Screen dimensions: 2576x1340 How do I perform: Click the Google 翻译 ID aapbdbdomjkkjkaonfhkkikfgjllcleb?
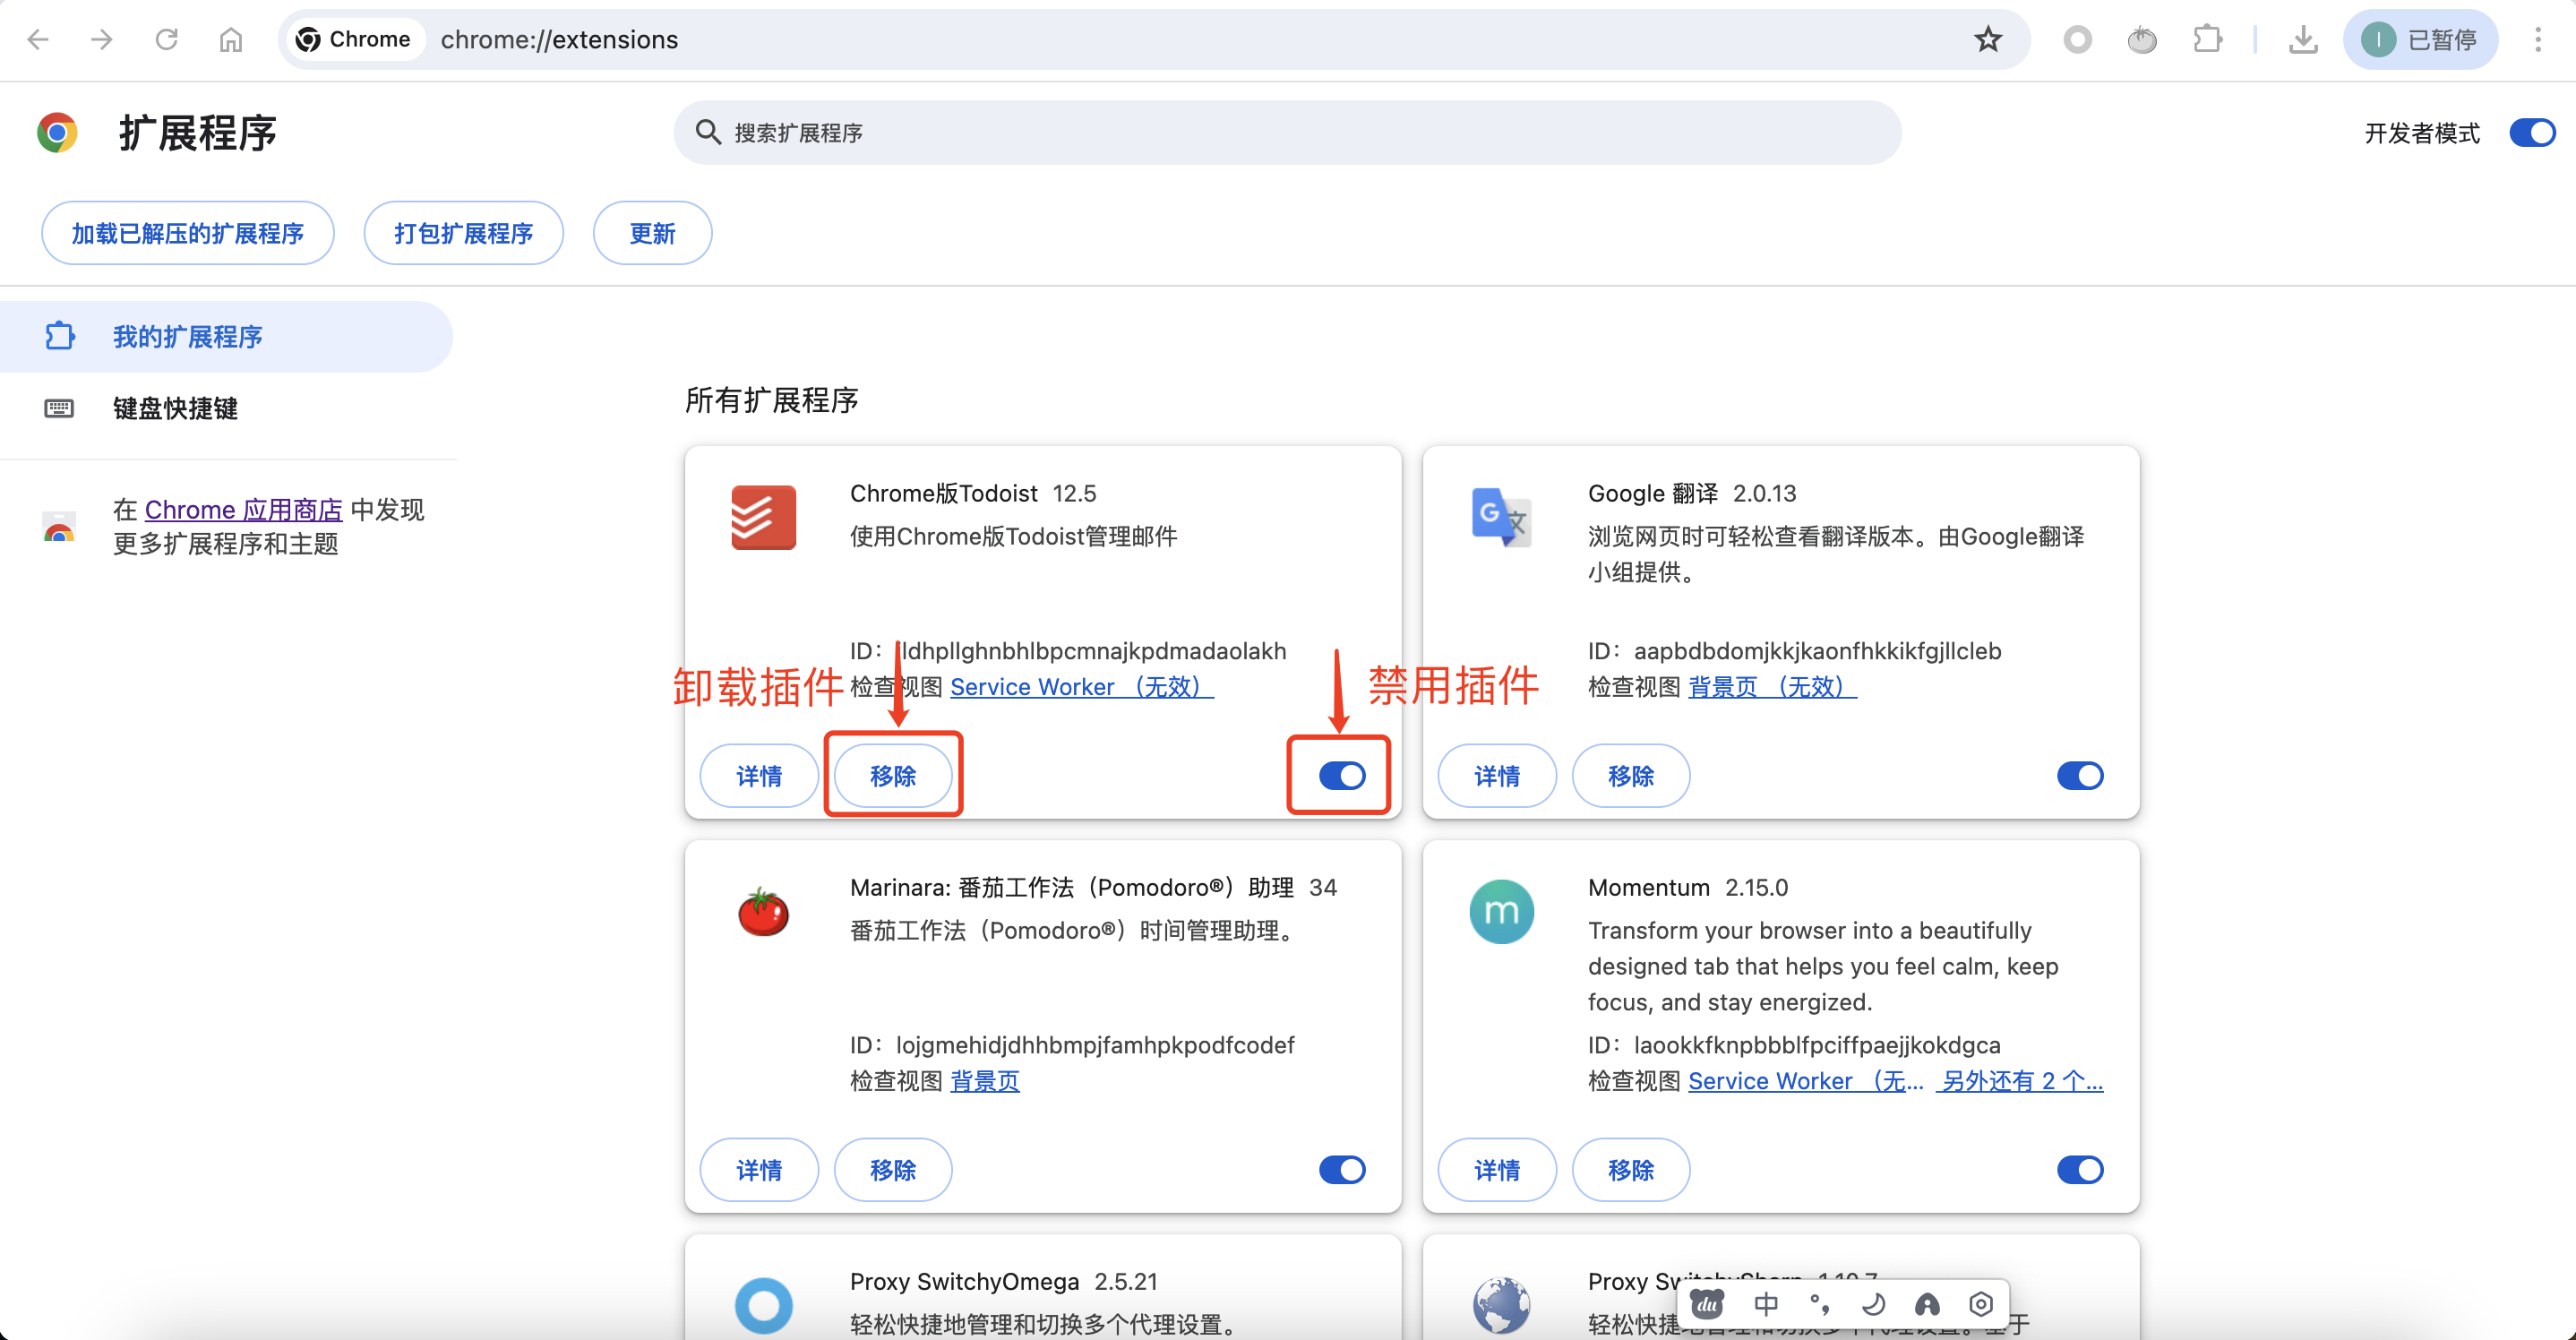point(1817,651)
